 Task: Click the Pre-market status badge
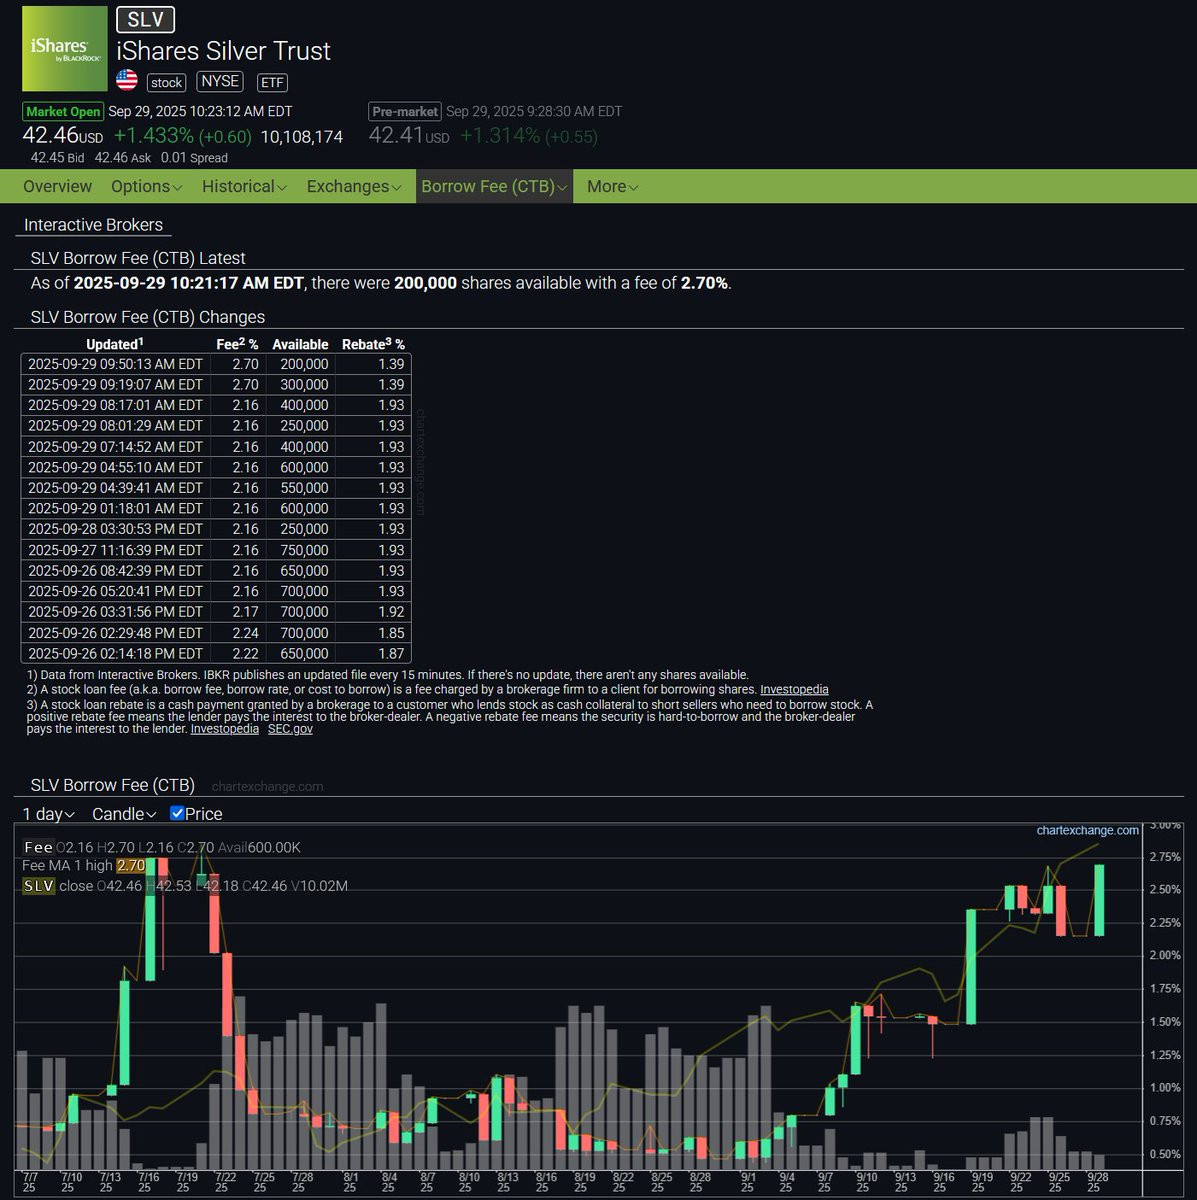(x=405, y=112)
